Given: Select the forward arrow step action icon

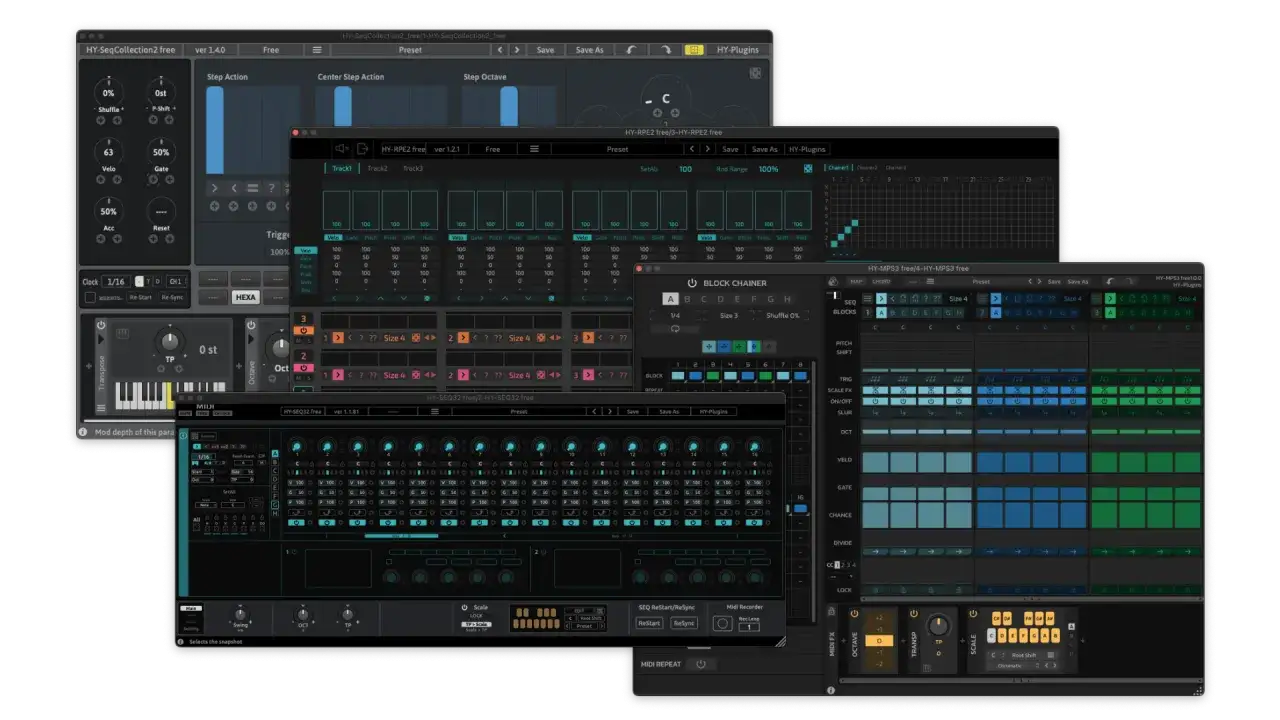Looking at the screenshot, I should 214,188.
